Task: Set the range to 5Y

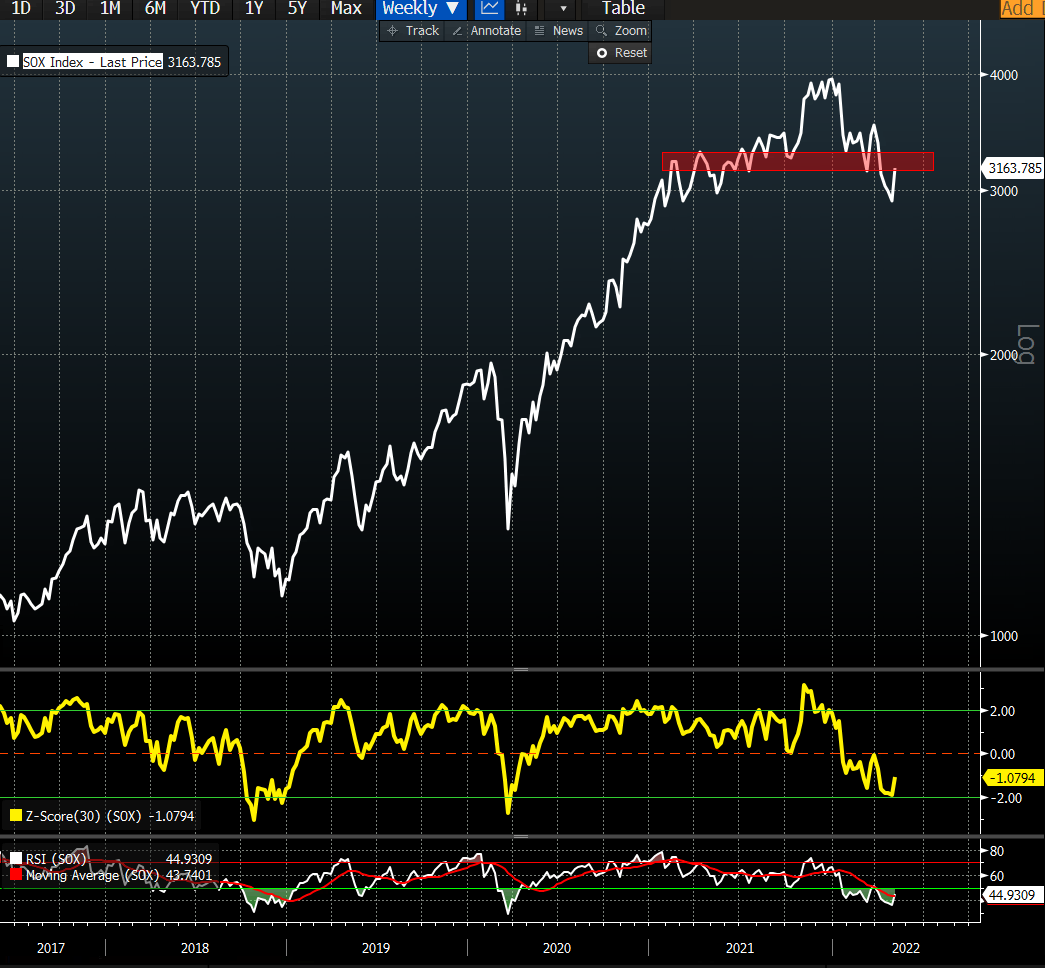Action: pyautogui.click(x=297, y=9)
